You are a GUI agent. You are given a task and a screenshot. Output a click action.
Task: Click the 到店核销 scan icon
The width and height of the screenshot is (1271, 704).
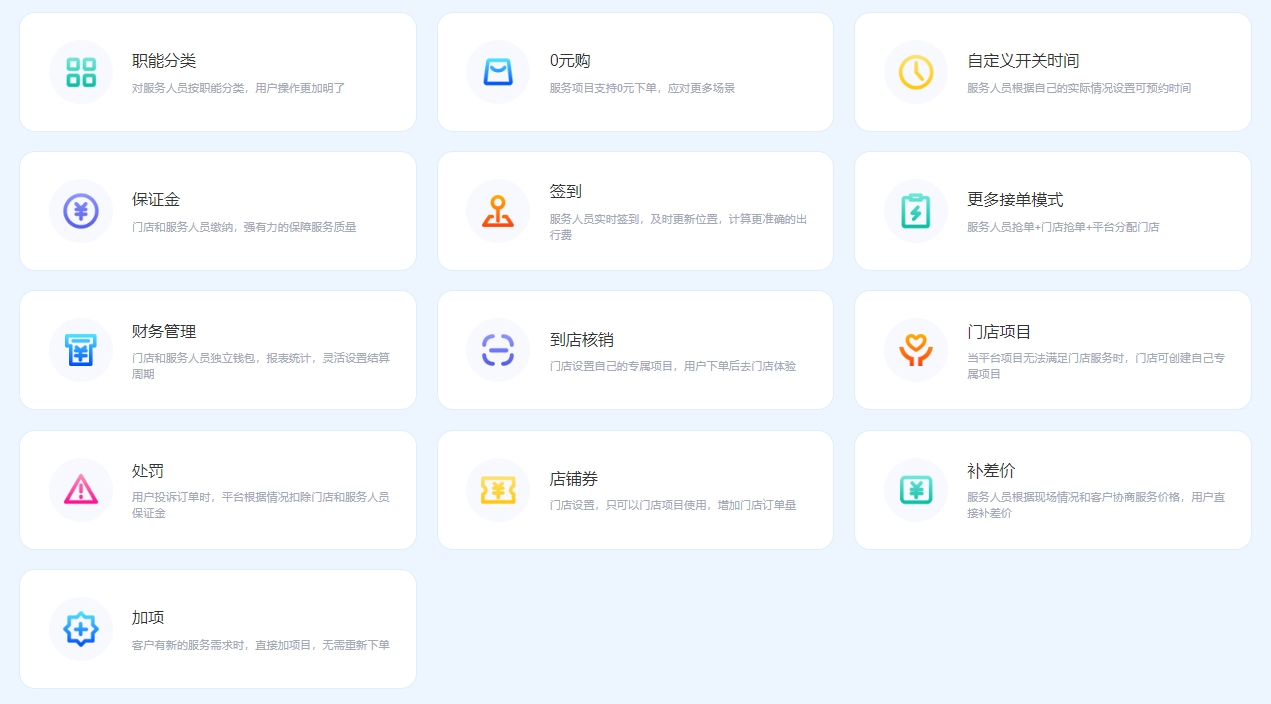click(x=498, y=350)
